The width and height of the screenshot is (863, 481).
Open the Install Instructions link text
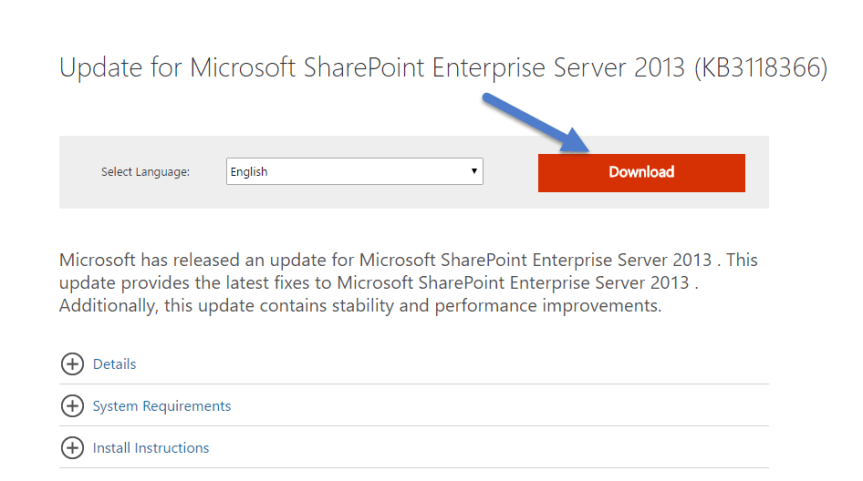click(151, 448)
